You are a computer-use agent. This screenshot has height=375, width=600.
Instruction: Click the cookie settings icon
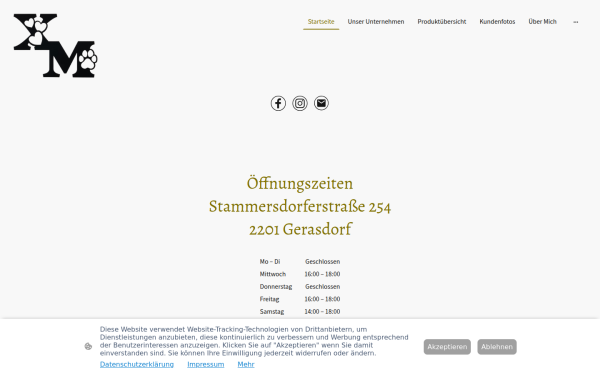[88, 347]
